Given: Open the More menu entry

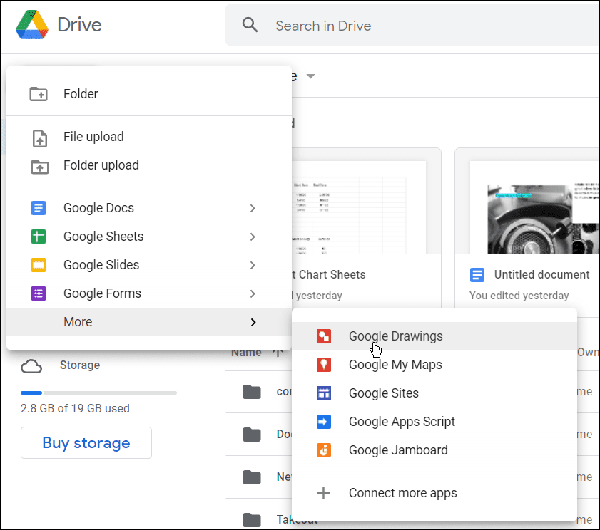Looking at the screenshot, I should click(x=149, y=322).
